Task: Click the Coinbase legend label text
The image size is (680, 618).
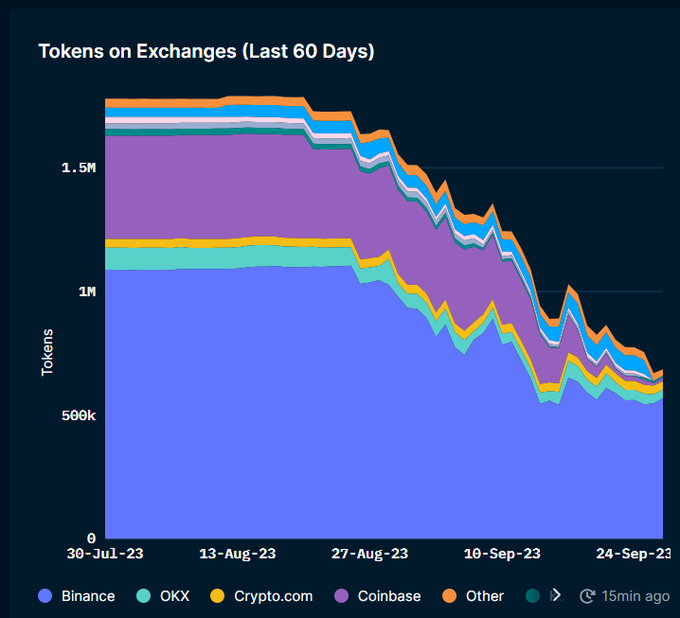Action: point(389,596)
